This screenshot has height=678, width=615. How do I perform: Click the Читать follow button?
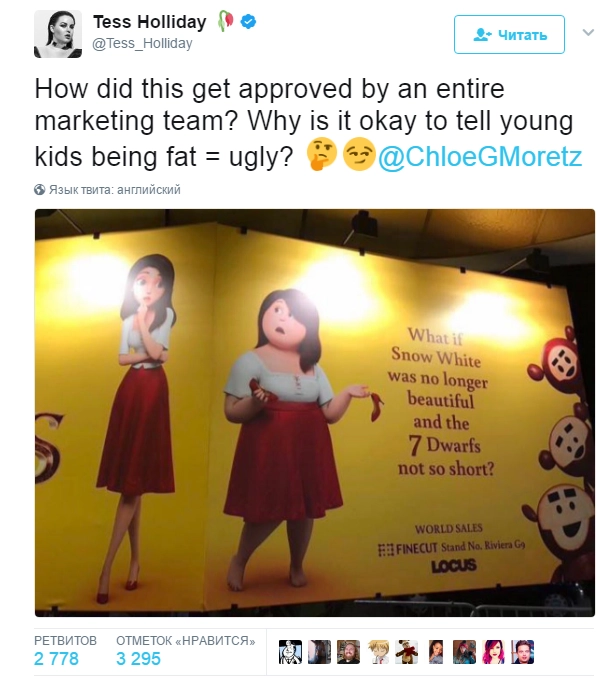click(x=509, y=35)
